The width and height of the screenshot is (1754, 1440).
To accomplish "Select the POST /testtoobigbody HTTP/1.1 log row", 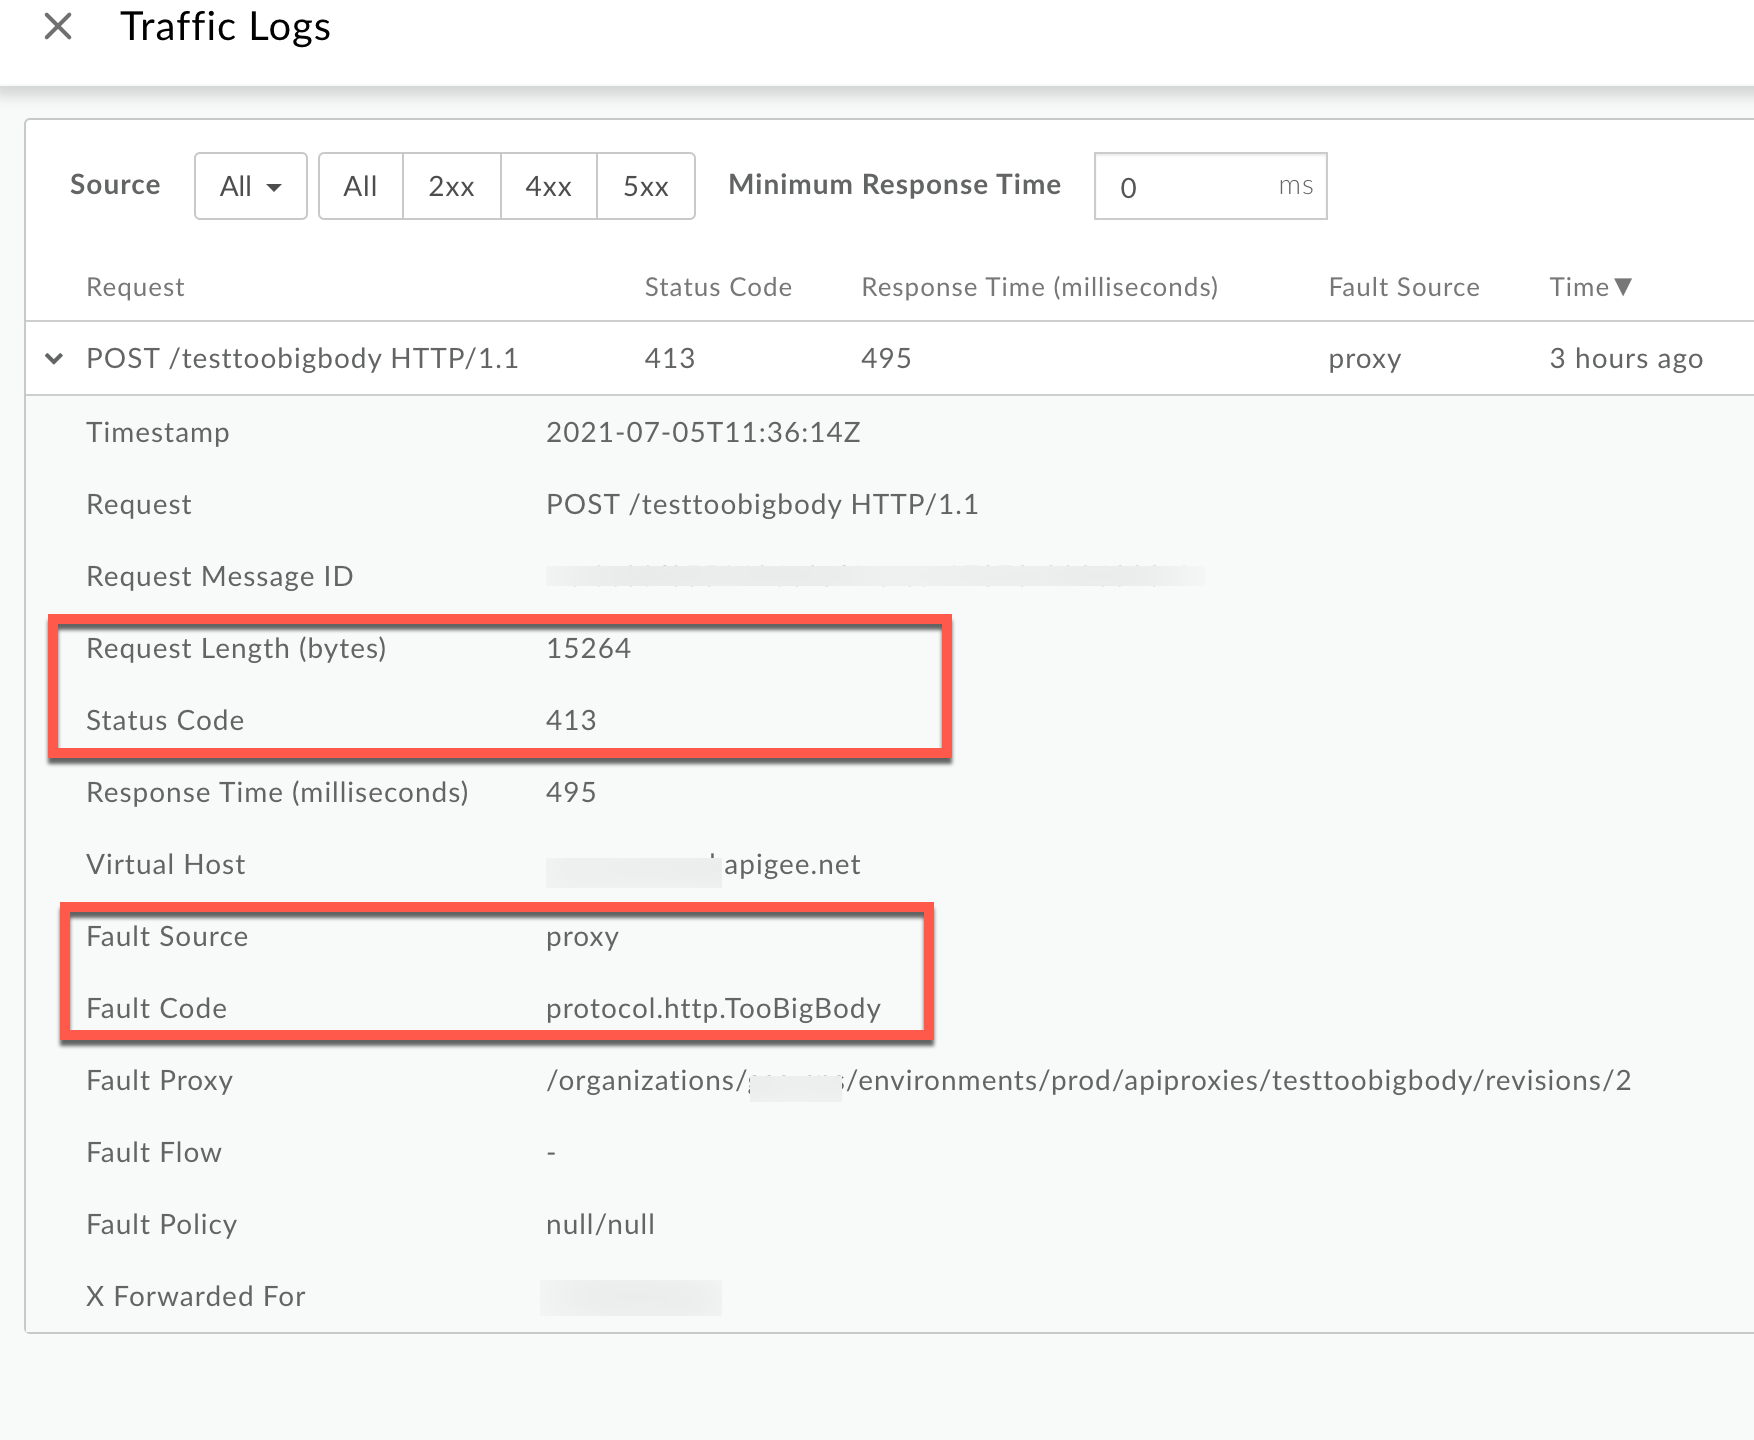I will coord(302,358).
